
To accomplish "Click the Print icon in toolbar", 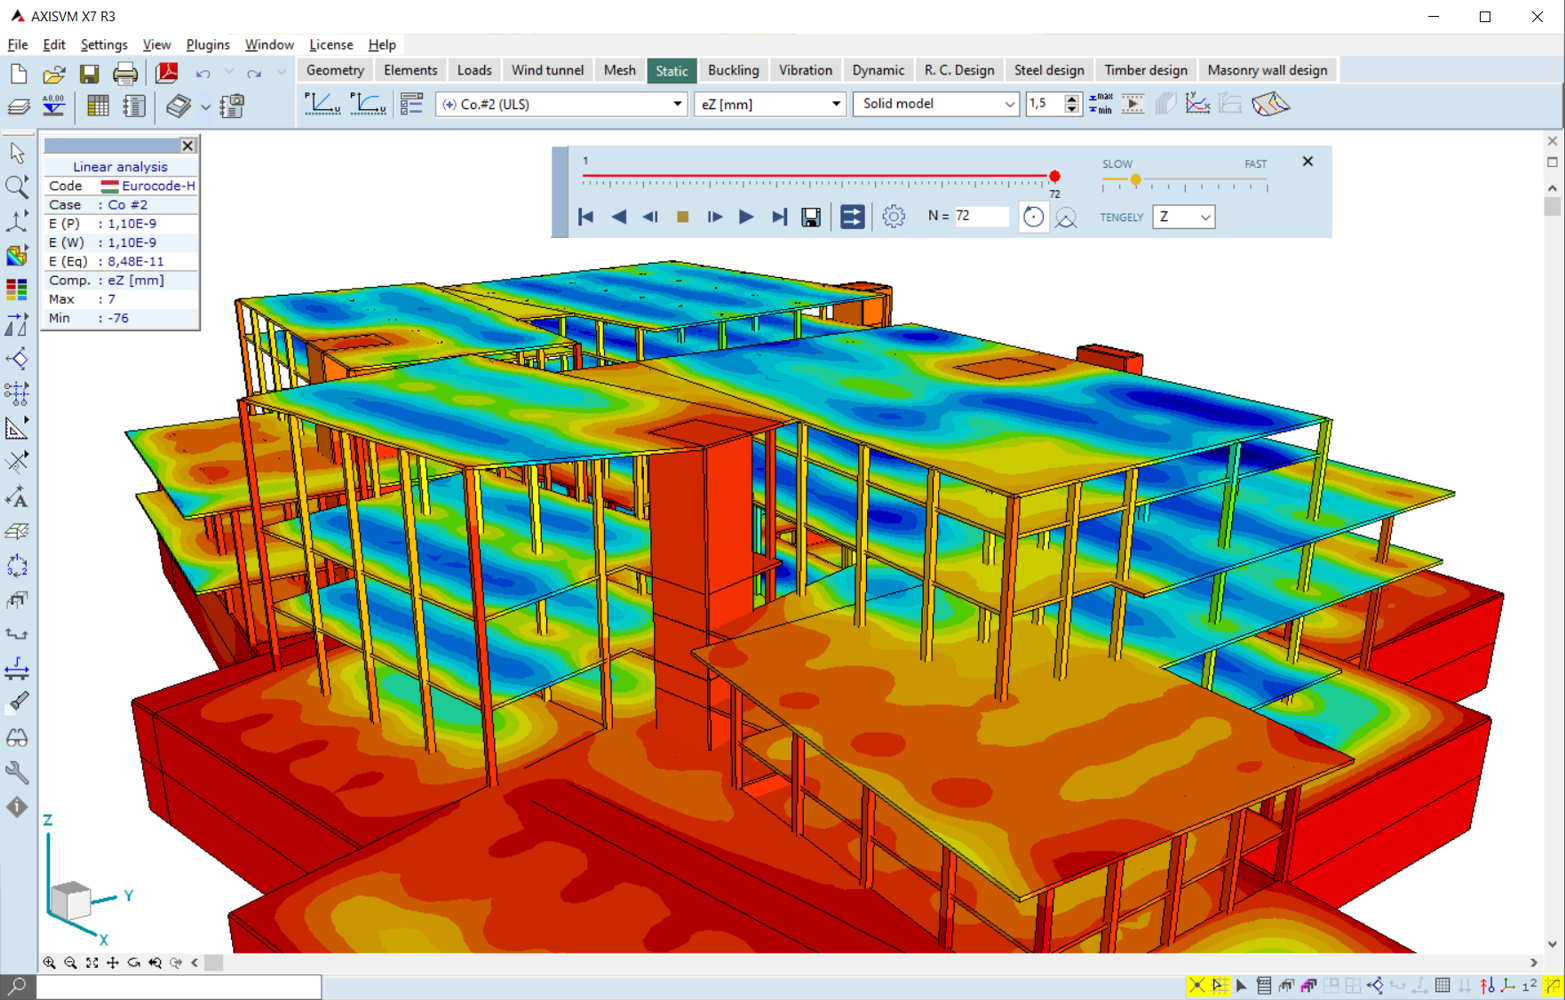I will click(125, 73).
